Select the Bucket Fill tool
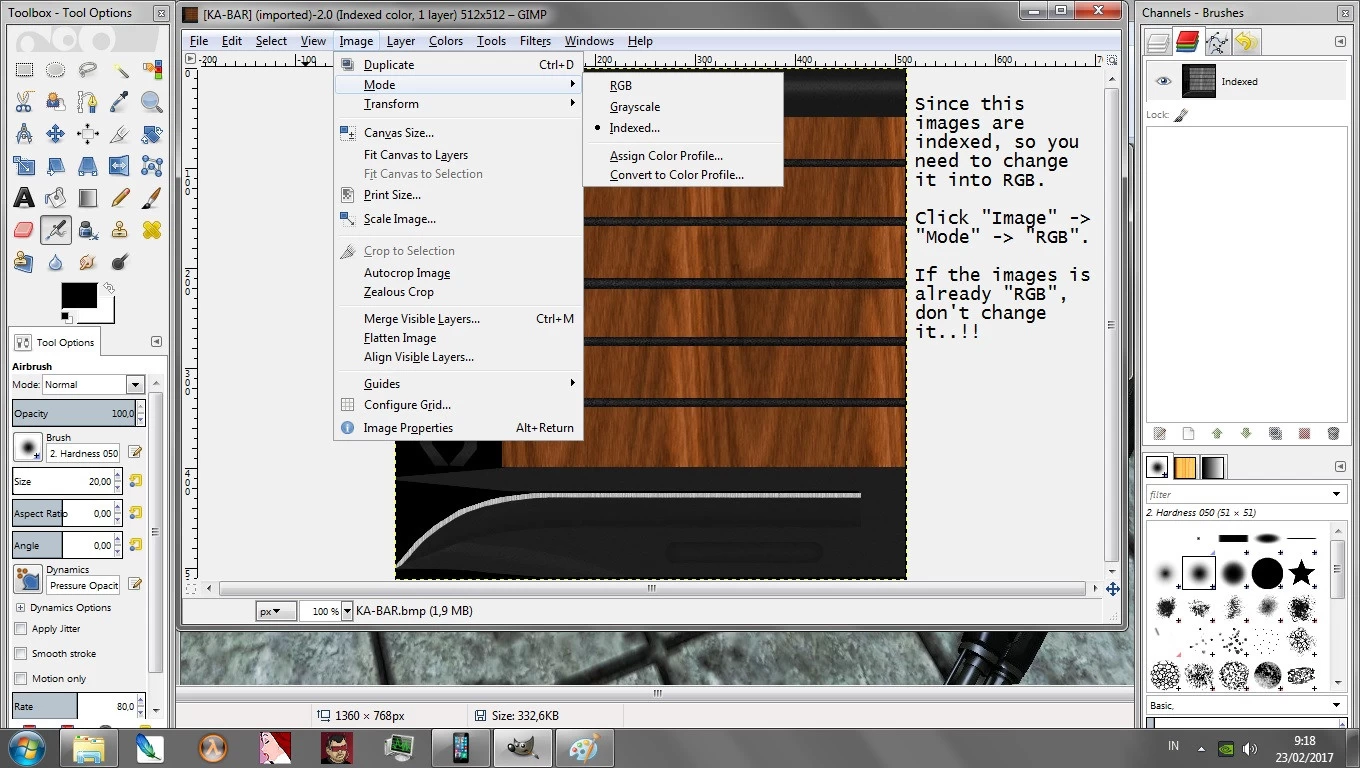The image size is (1360, 768). tap(56, 198)
